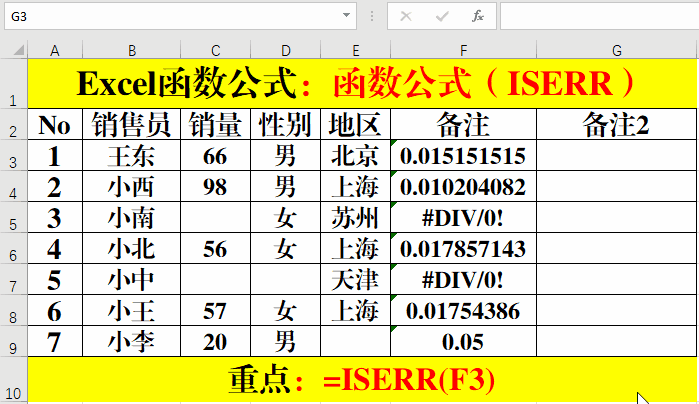This screenshot has height=404, width=699.
Task: Click cell containing '小李'
Action: pyautogui.click(x=132, y=341)
